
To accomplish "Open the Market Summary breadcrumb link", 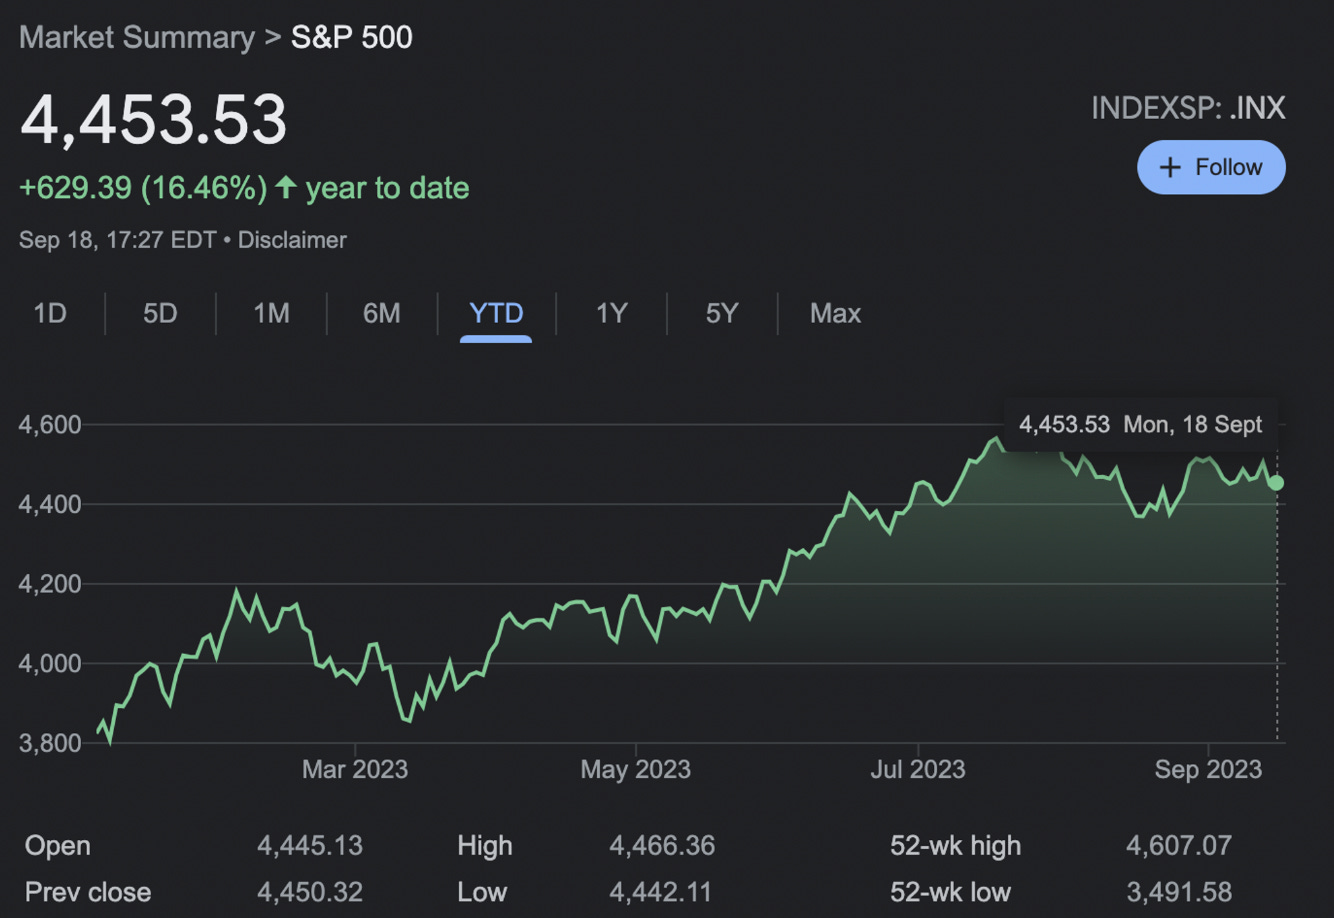I will (137, 38).
